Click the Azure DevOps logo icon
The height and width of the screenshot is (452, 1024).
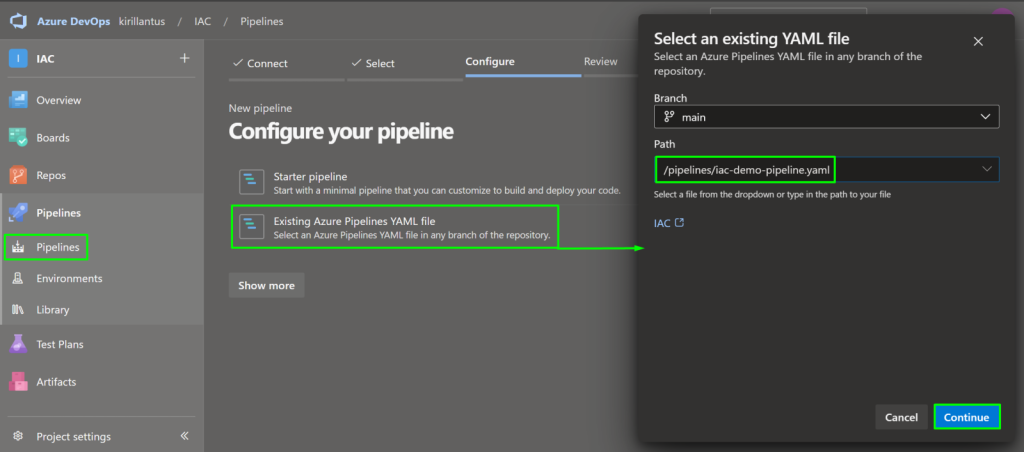(20, 20)
